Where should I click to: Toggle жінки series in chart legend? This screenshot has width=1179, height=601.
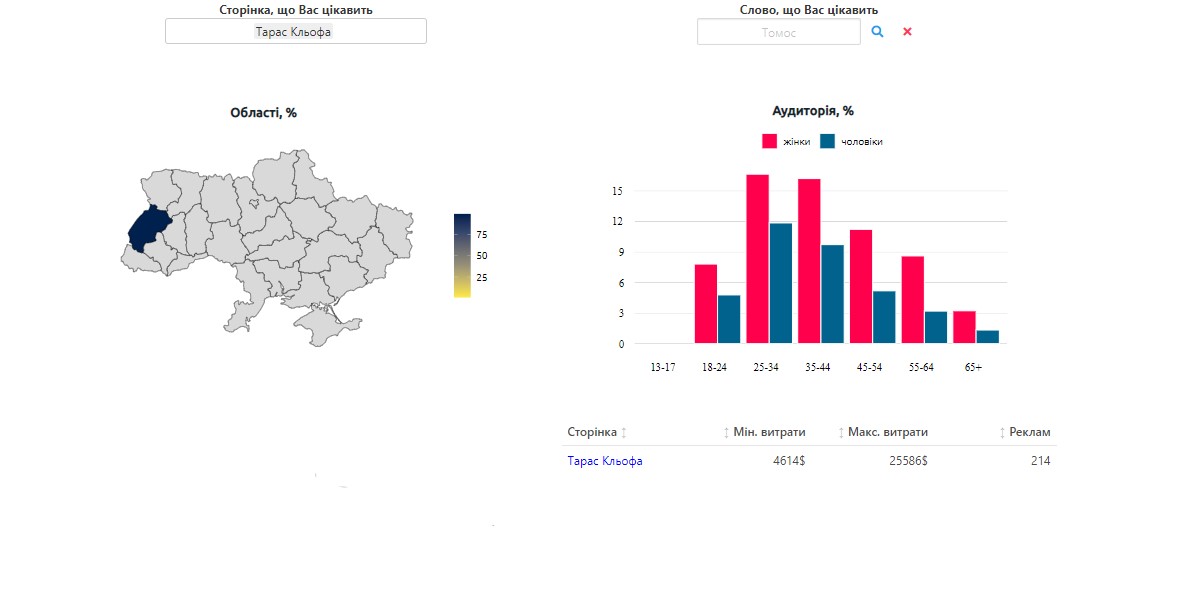tap(787, 142)
